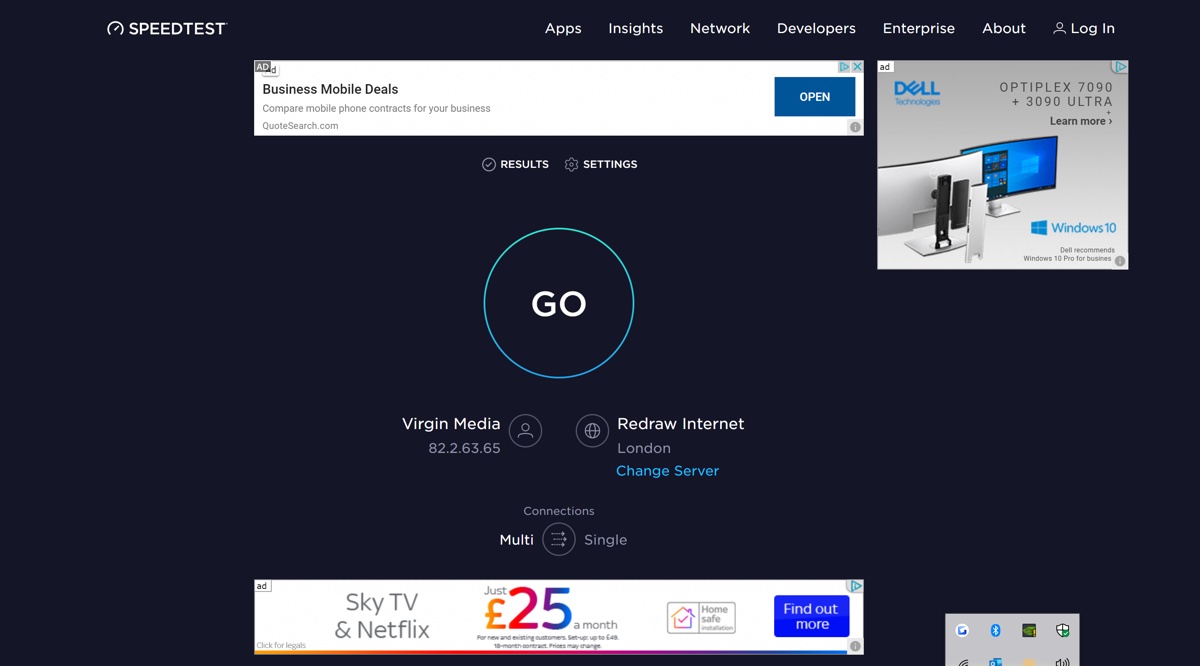The height and width of the screenshot is (666, 1200).
Task: Click info icon on Dell ad
Action: 1120,261
